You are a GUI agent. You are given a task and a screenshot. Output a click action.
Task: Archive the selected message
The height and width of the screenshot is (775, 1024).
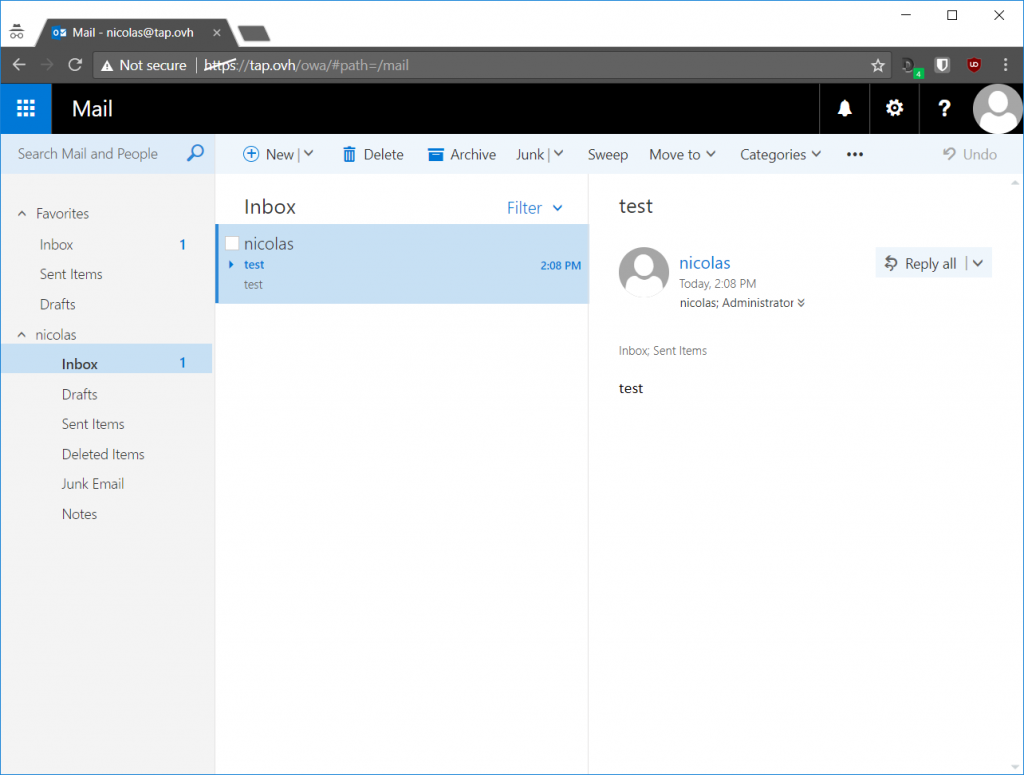462,155
